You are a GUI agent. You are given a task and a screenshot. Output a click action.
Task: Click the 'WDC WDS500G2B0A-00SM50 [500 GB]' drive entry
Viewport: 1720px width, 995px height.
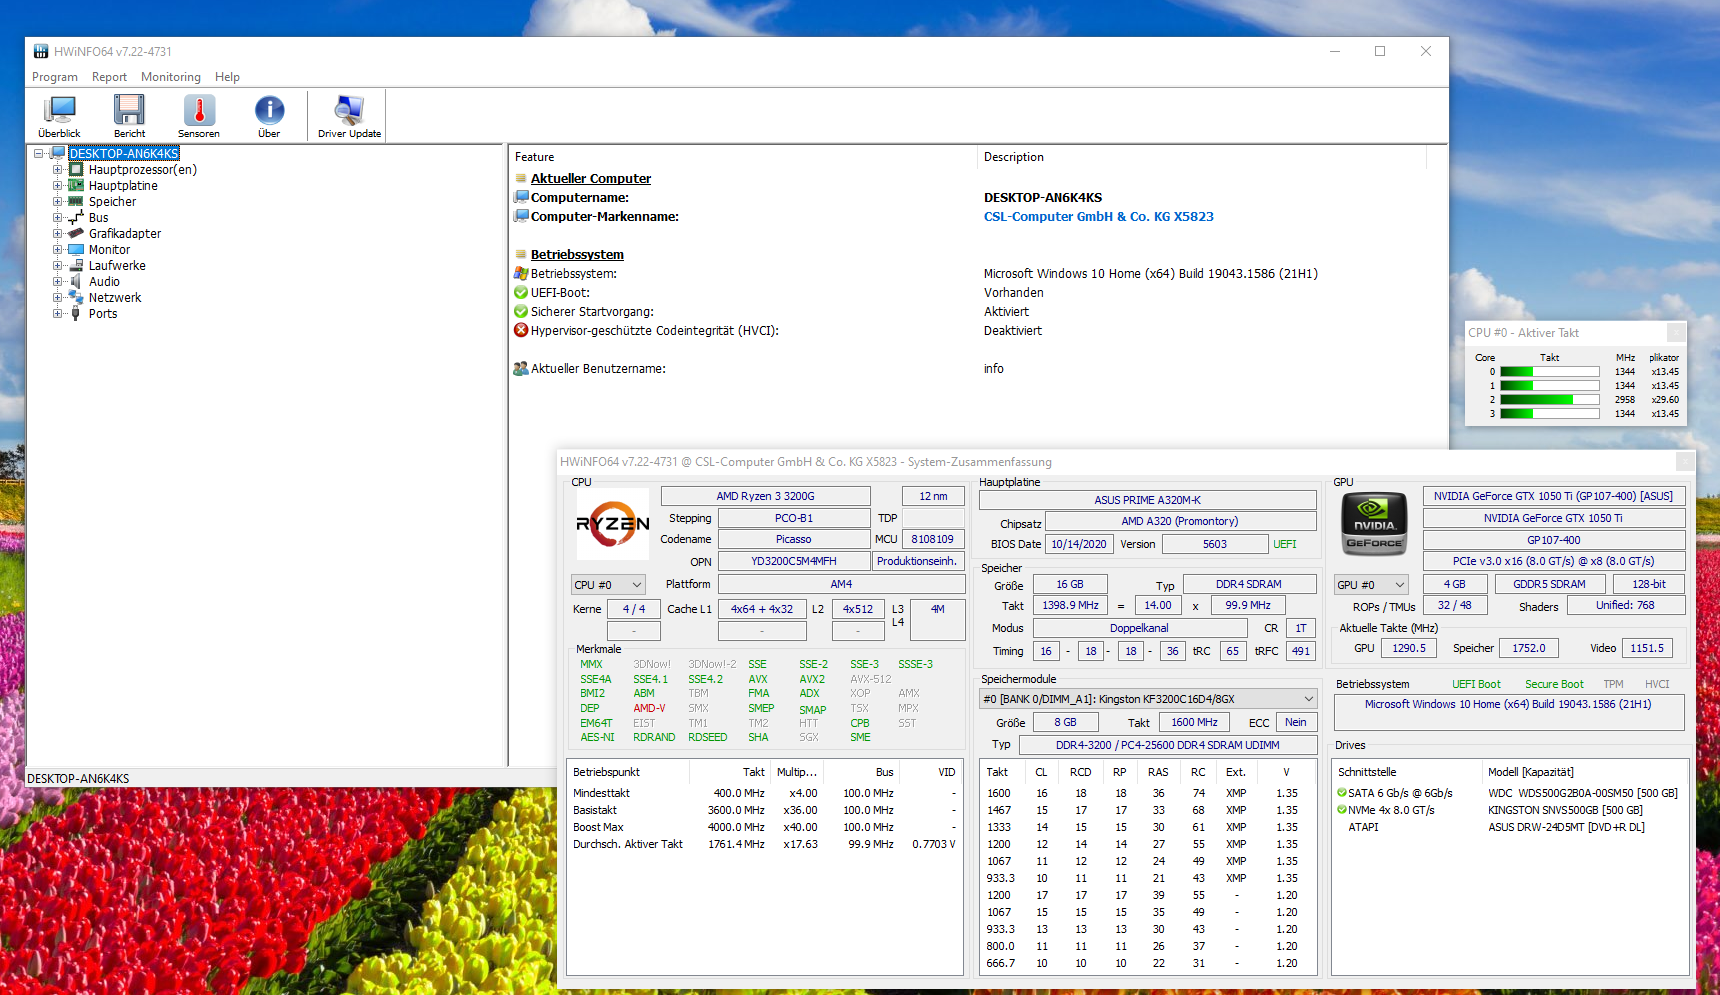[x=1582, y=793]
